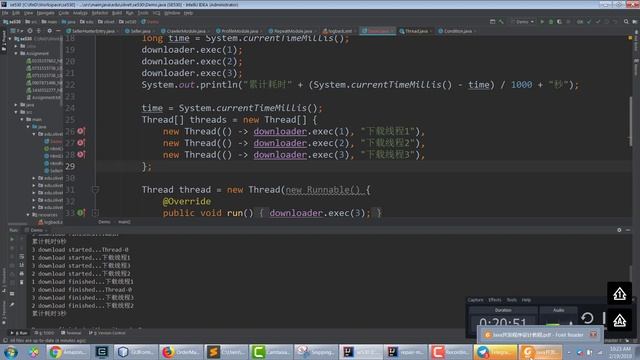Screen dimensions: 640x360
Task: Collapse the se530 root project node
Action: pyautogui.click(x=11, y=39)
